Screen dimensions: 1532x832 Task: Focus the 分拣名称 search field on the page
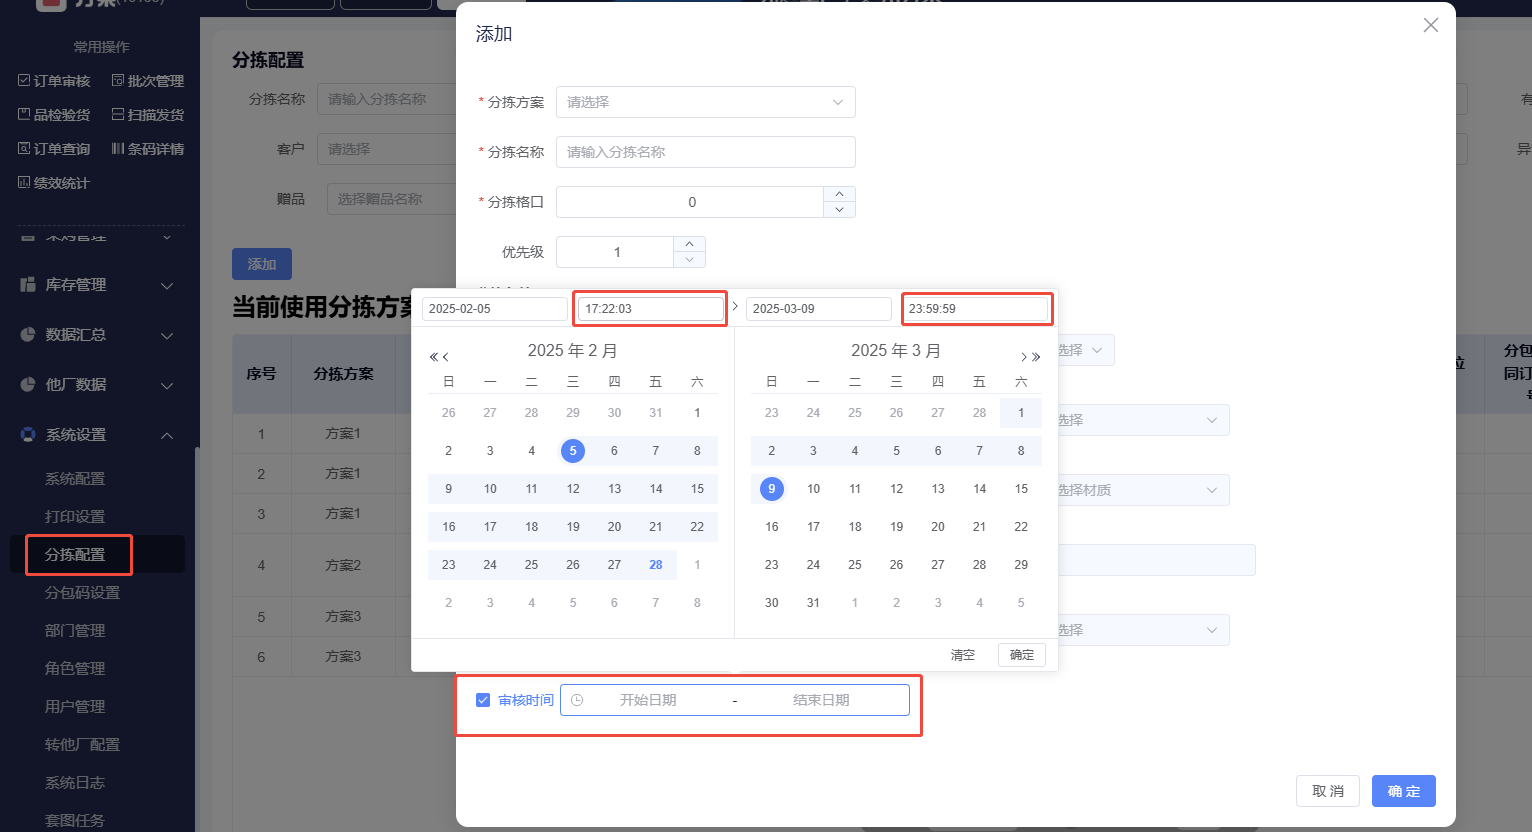coord(387,99)
